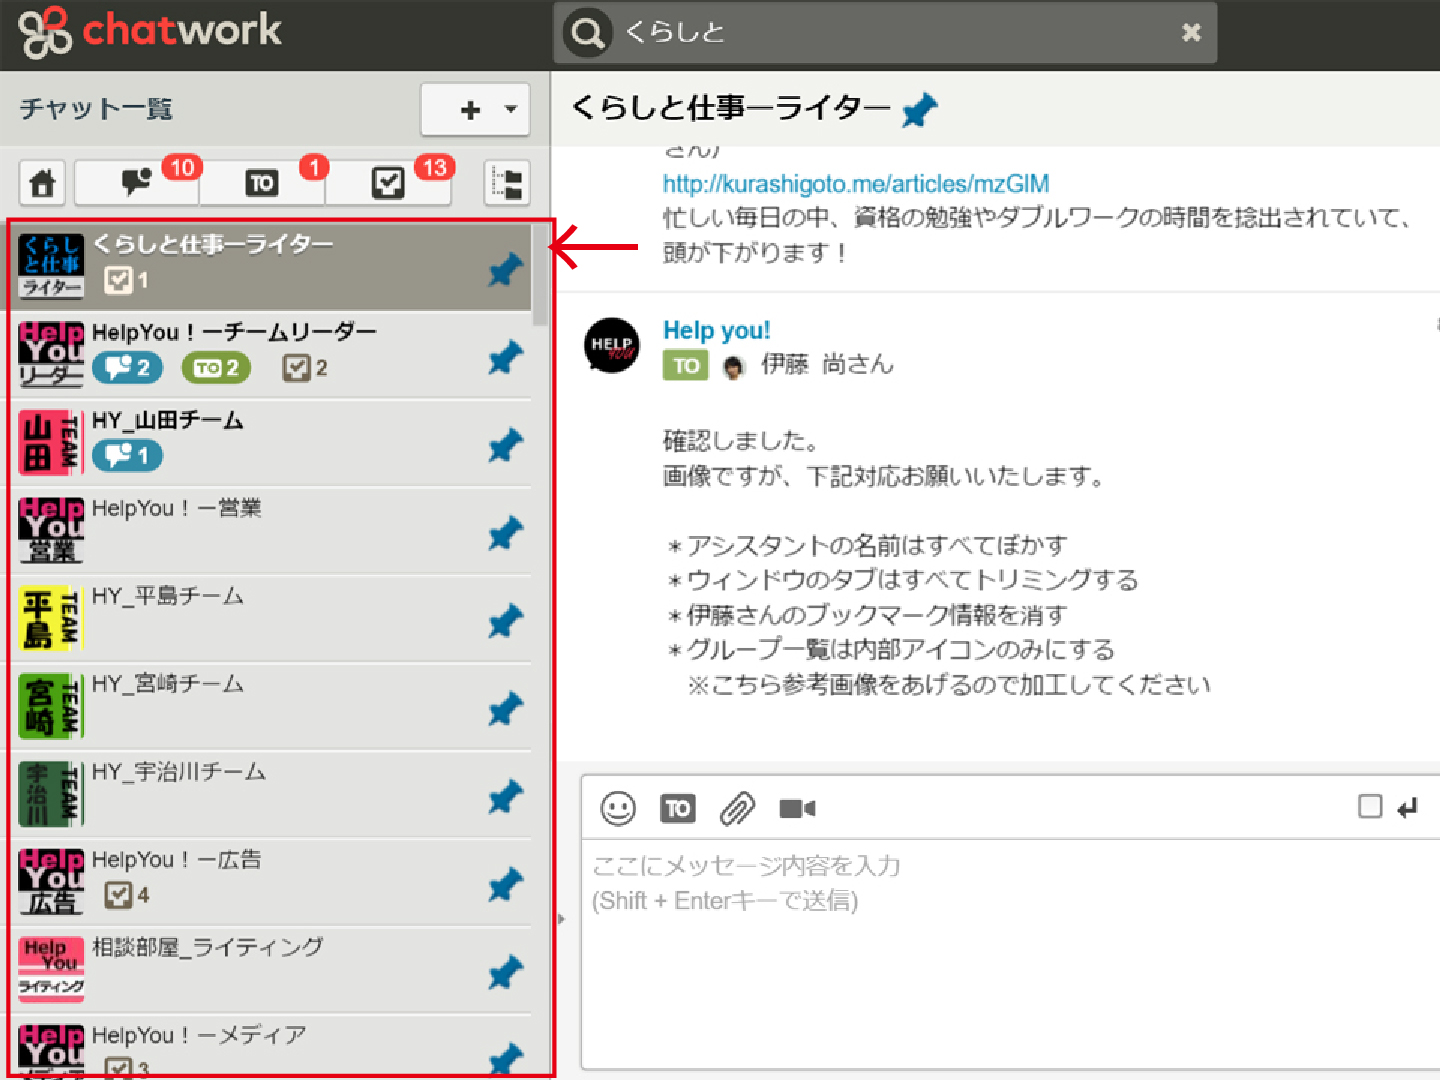Click the plus to create a new chat
The height and width of the screenshot is (1080, 1440).
point(470,109)
